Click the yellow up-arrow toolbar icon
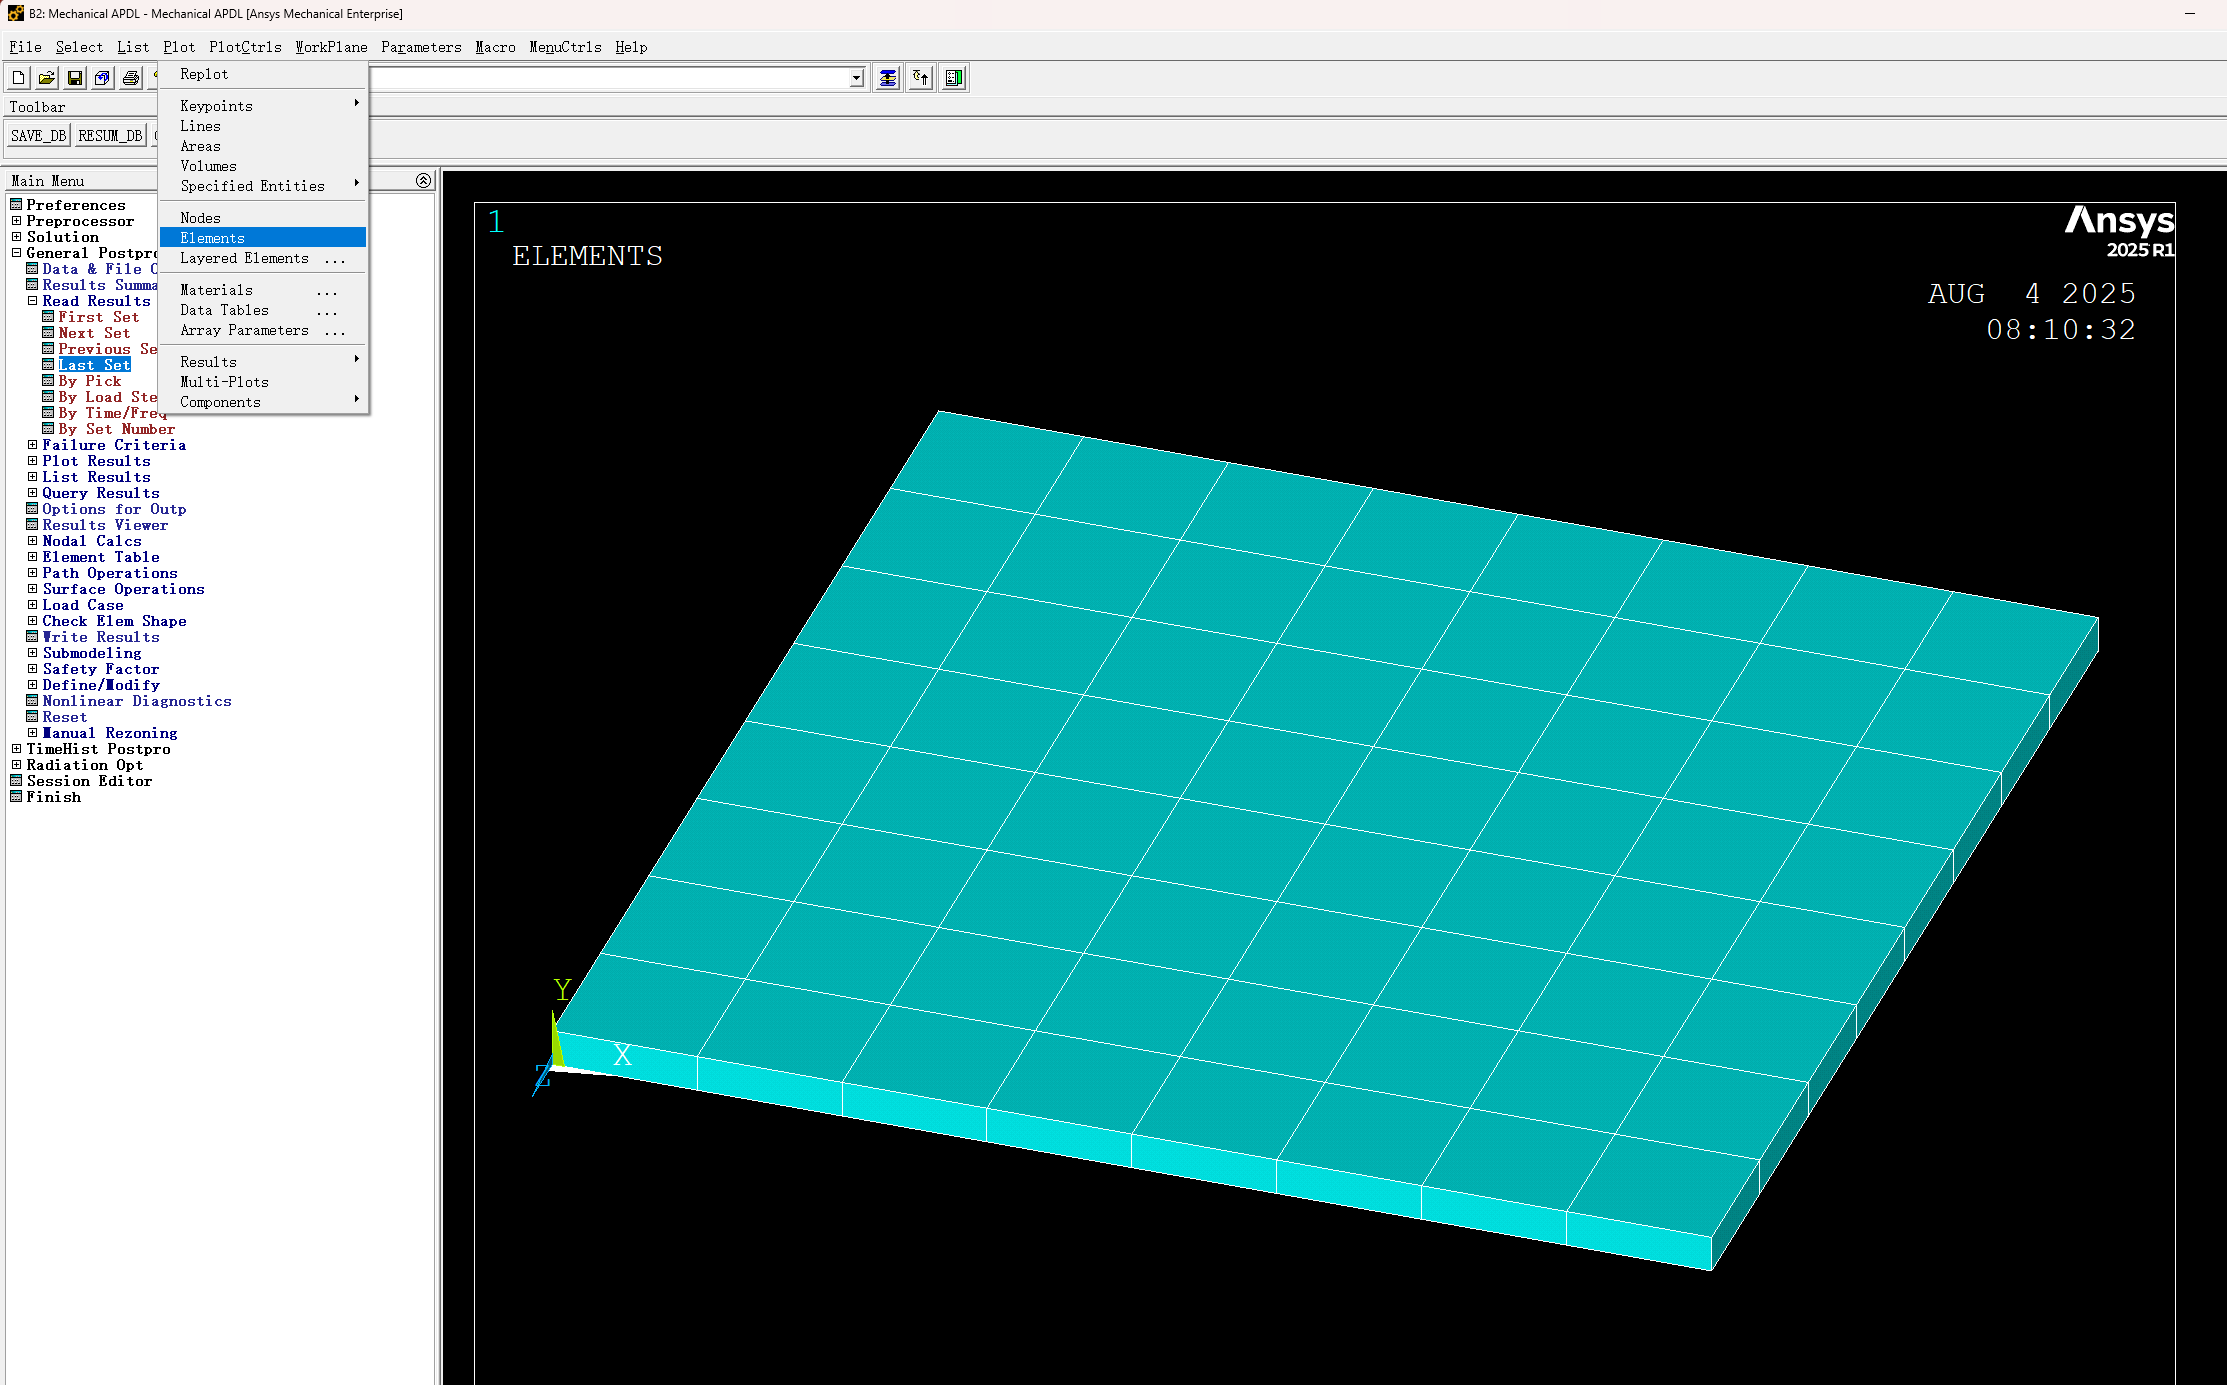This screenshot has height=1385, width=2227. click(x=920, y=77)
